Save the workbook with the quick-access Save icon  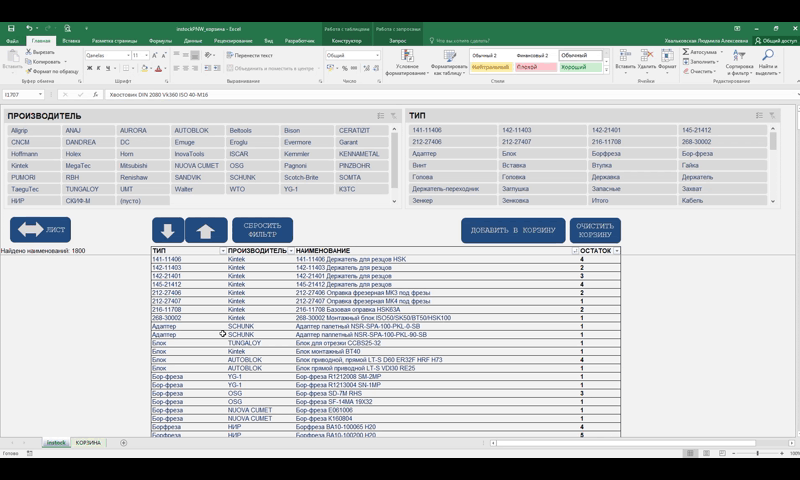(11, 29)
